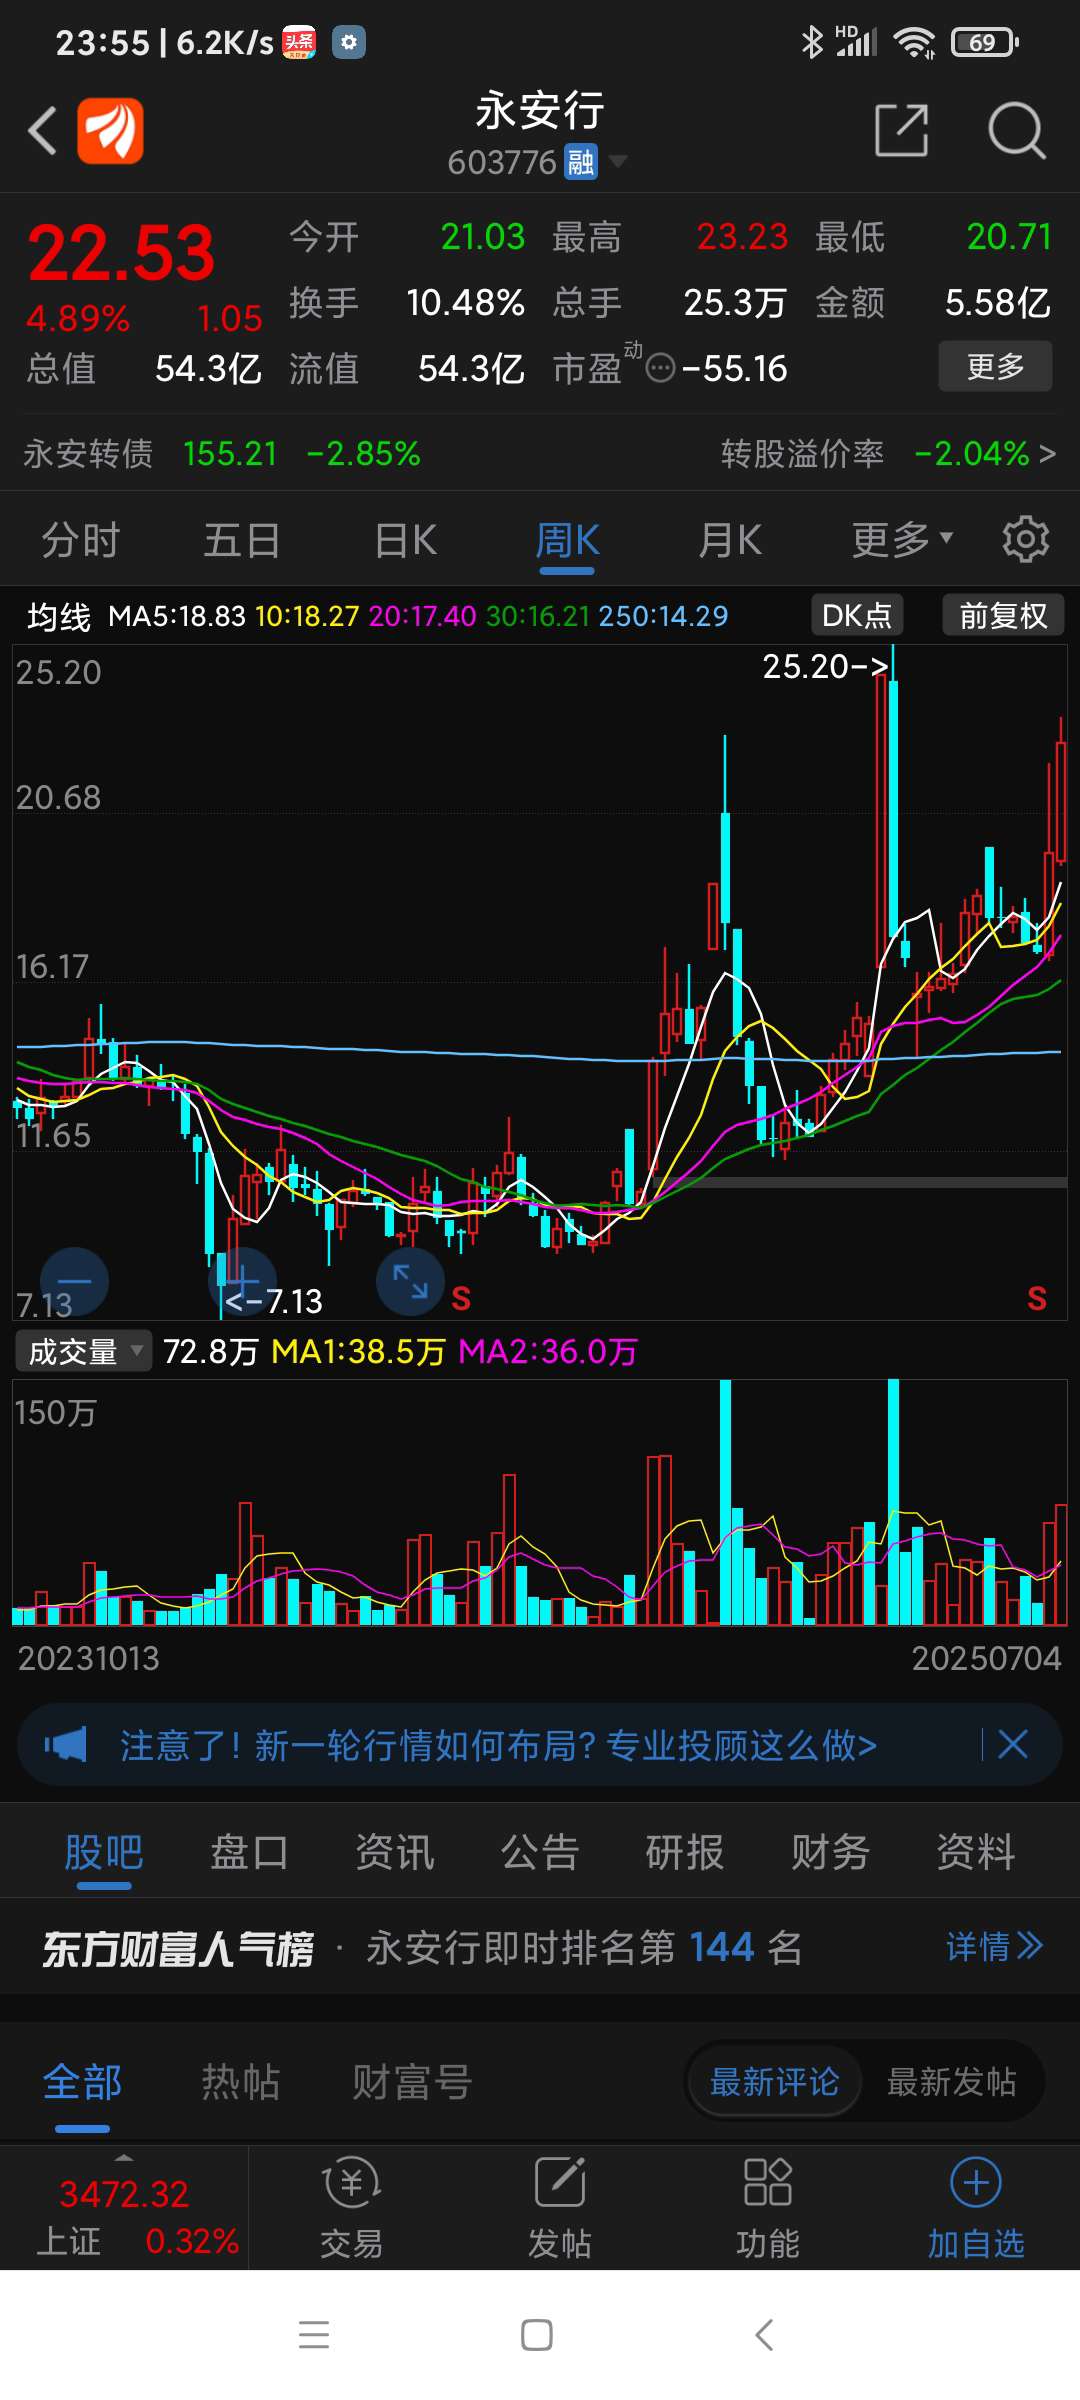Switch to the 盘口 tab
This screenshot has width=1080, height=2400.
coord(249,1853)
